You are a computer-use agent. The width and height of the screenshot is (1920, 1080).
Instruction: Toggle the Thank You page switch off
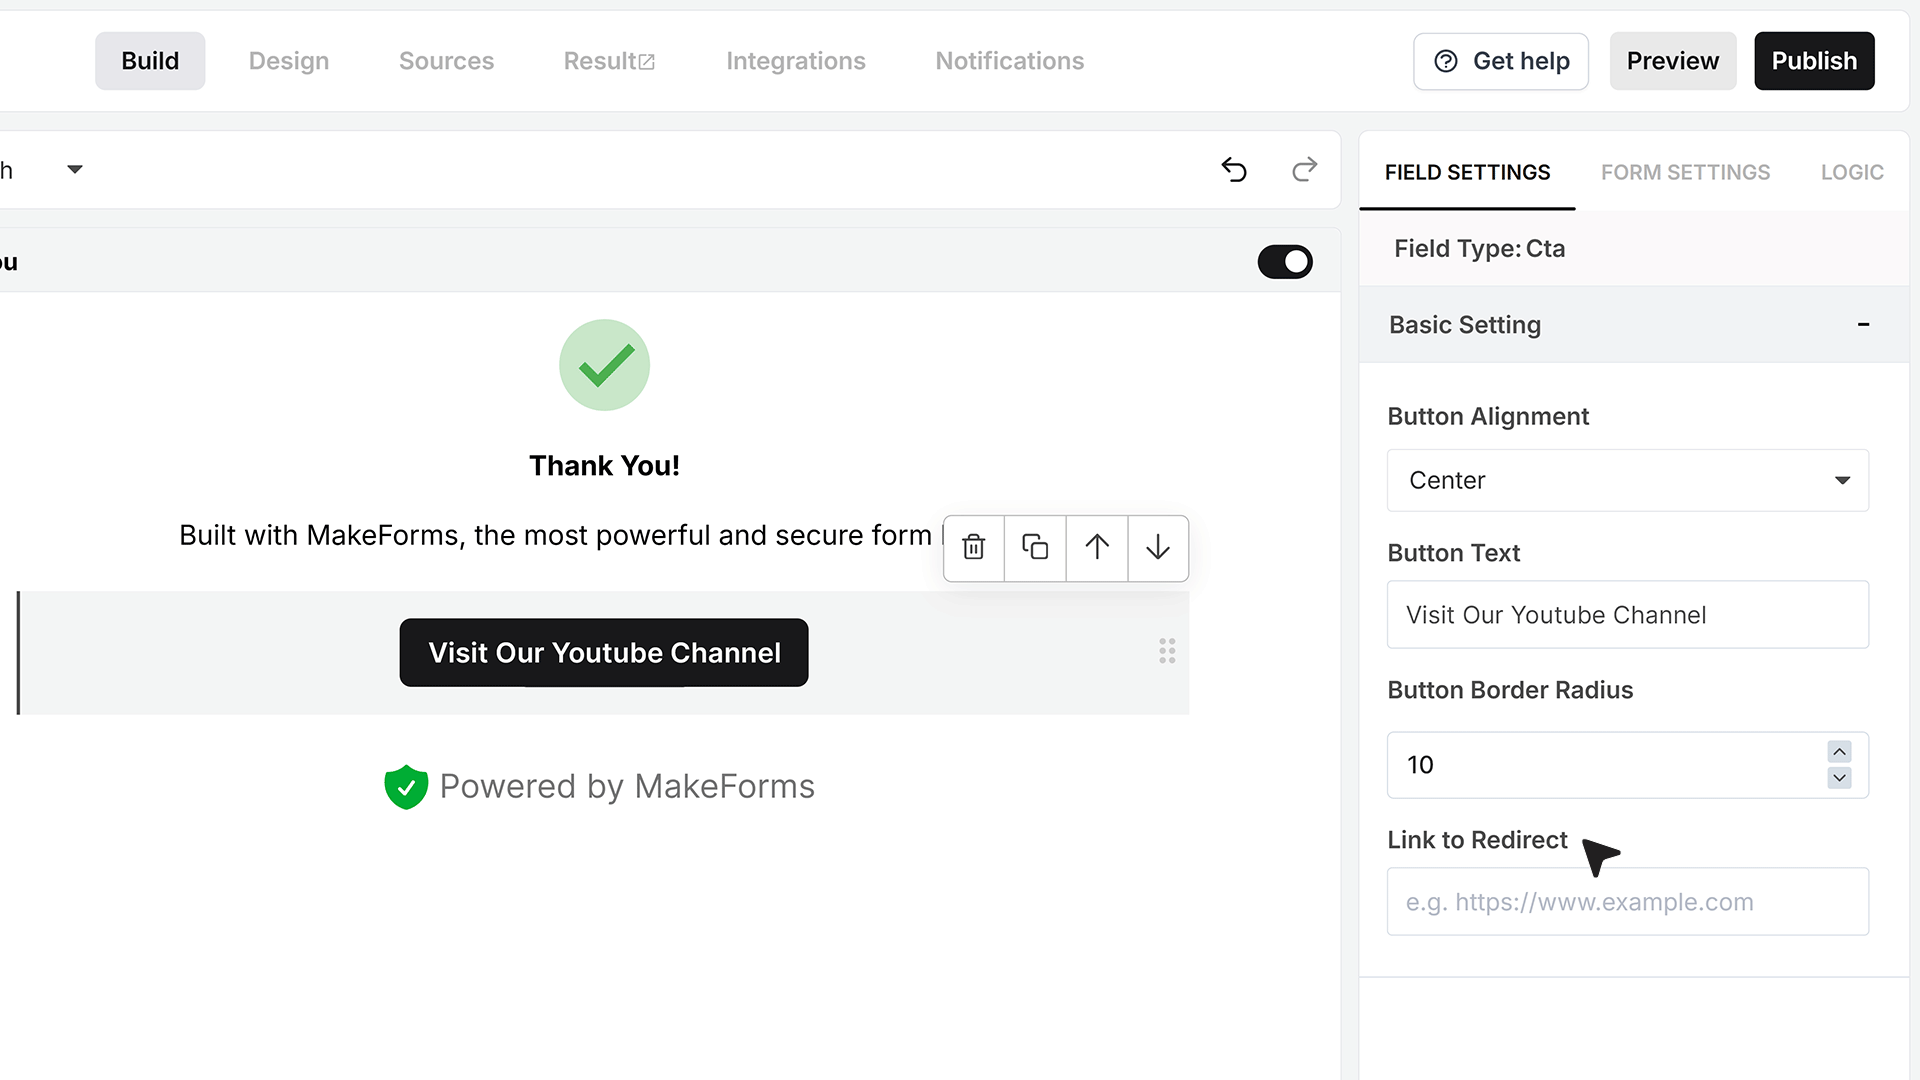coord(1285,262)
